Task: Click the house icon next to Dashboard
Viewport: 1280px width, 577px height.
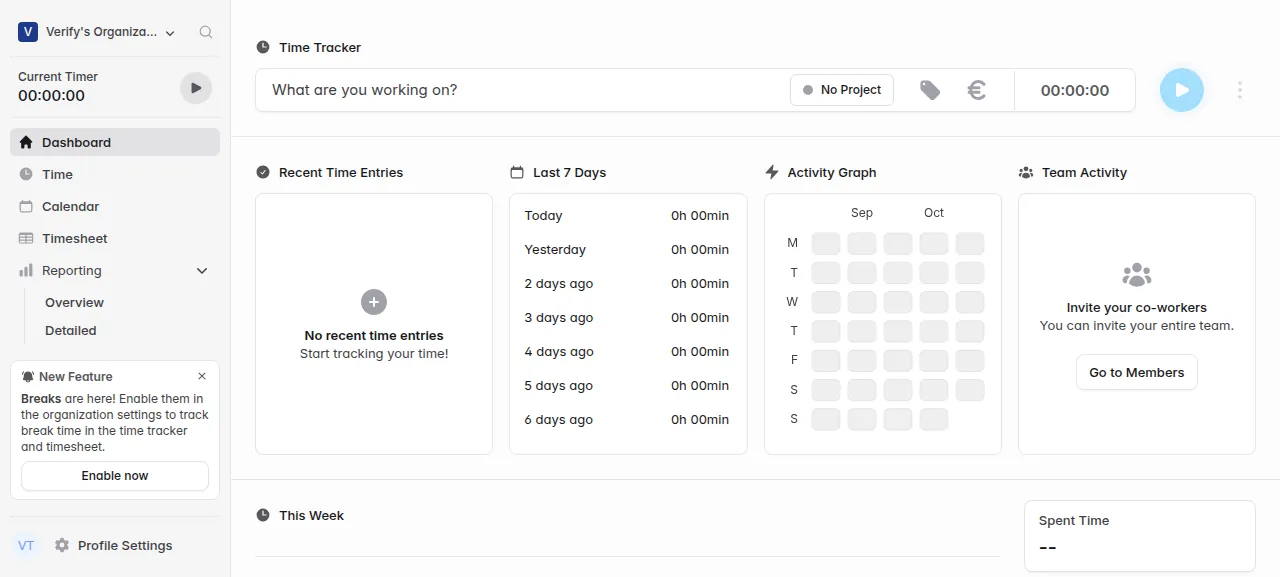Action: (x=26, y=142)
